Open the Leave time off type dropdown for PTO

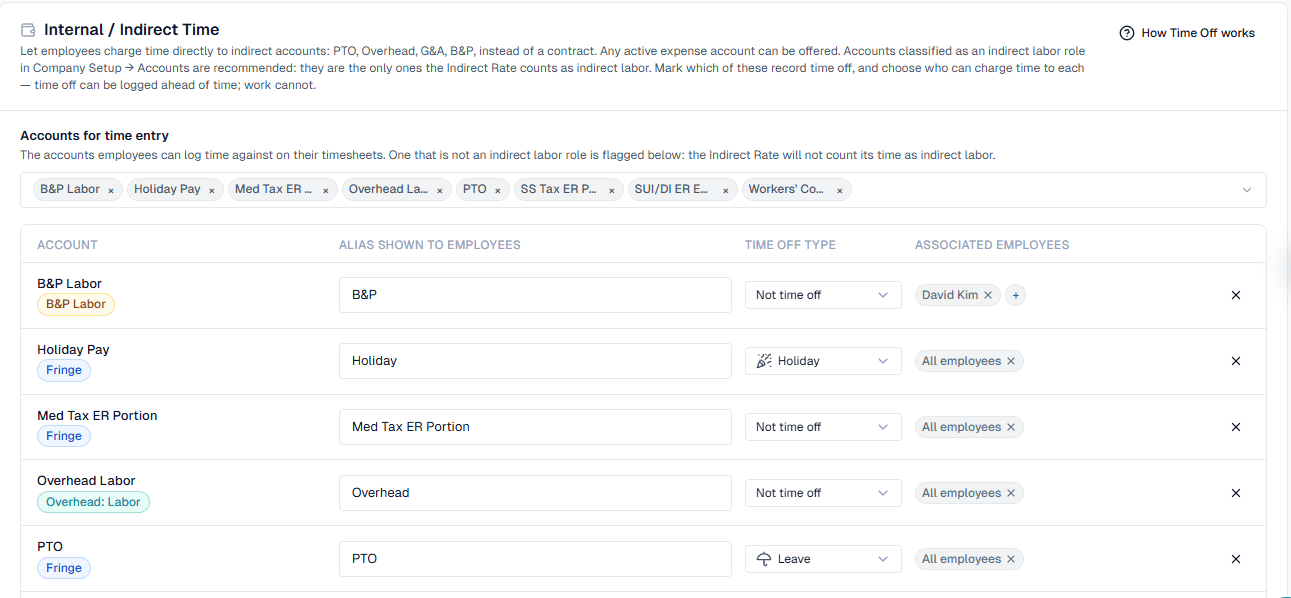823,559
